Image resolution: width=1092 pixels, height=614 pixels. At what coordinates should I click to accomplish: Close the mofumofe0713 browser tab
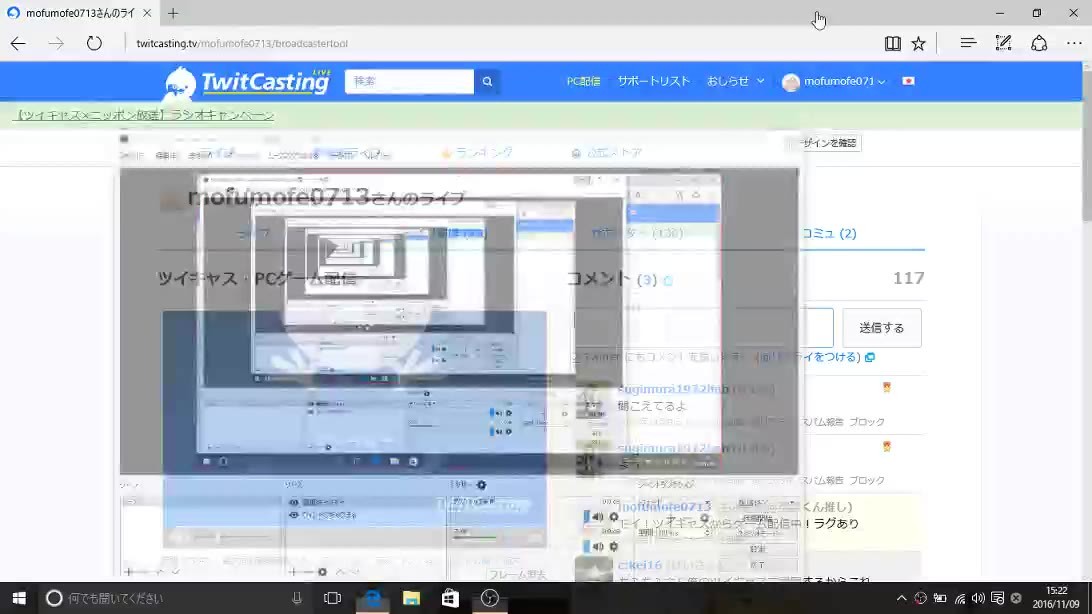tap(147, 13)
